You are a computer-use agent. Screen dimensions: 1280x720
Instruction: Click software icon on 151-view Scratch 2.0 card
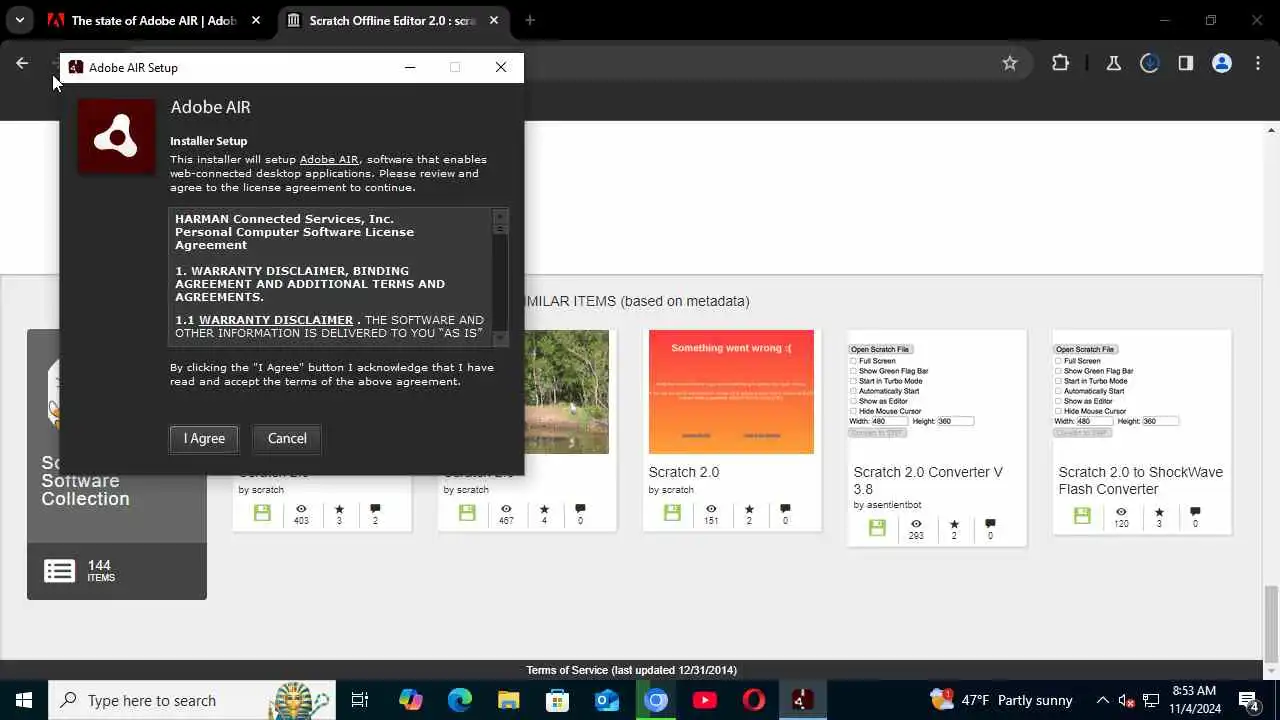tap(672, 513)
